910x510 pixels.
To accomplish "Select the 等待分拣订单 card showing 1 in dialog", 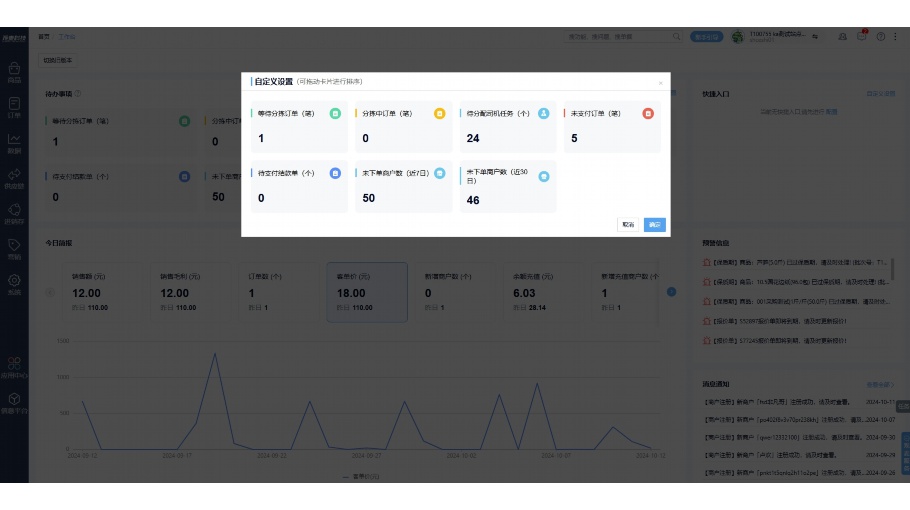I will [x=299, y=126].
